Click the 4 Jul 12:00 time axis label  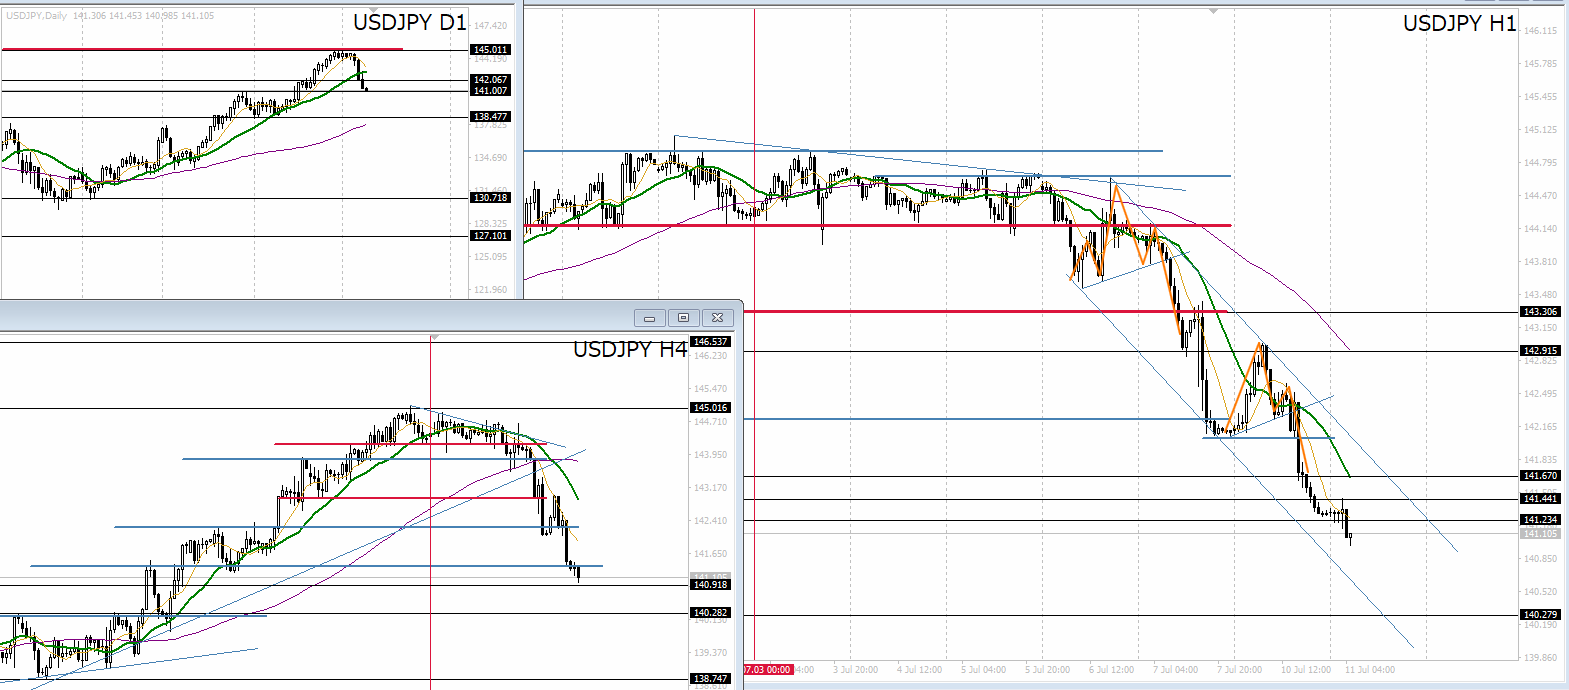pyautogui.click(x=919, y=669)
